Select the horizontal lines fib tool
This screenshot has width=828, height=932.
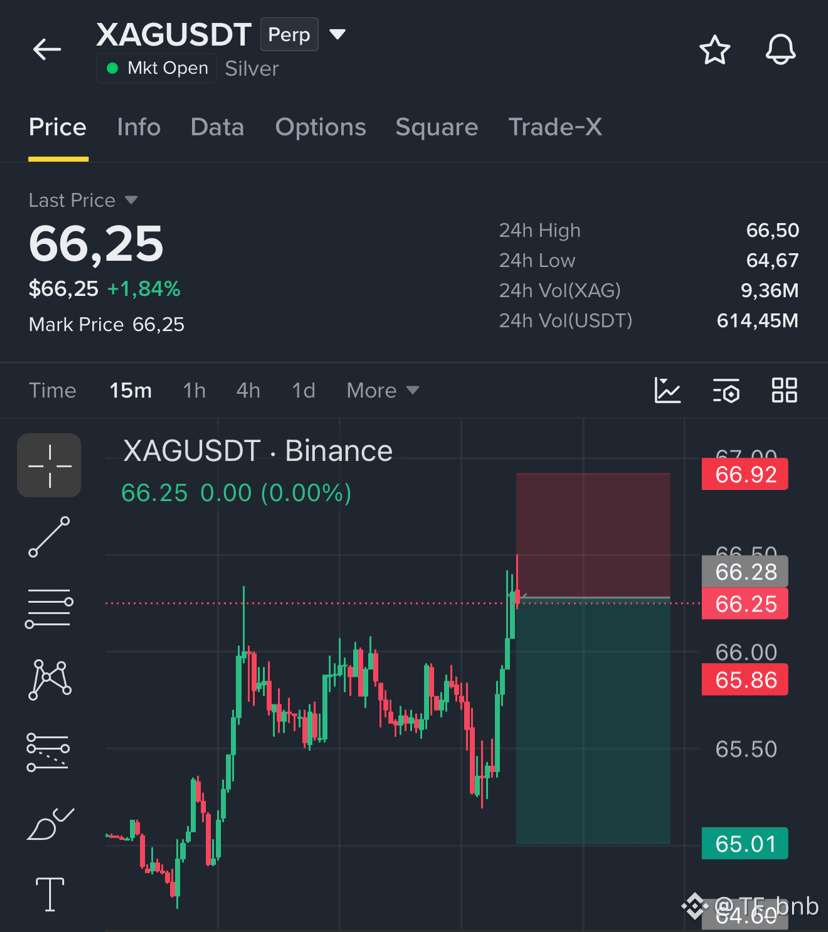coord(49,608)
